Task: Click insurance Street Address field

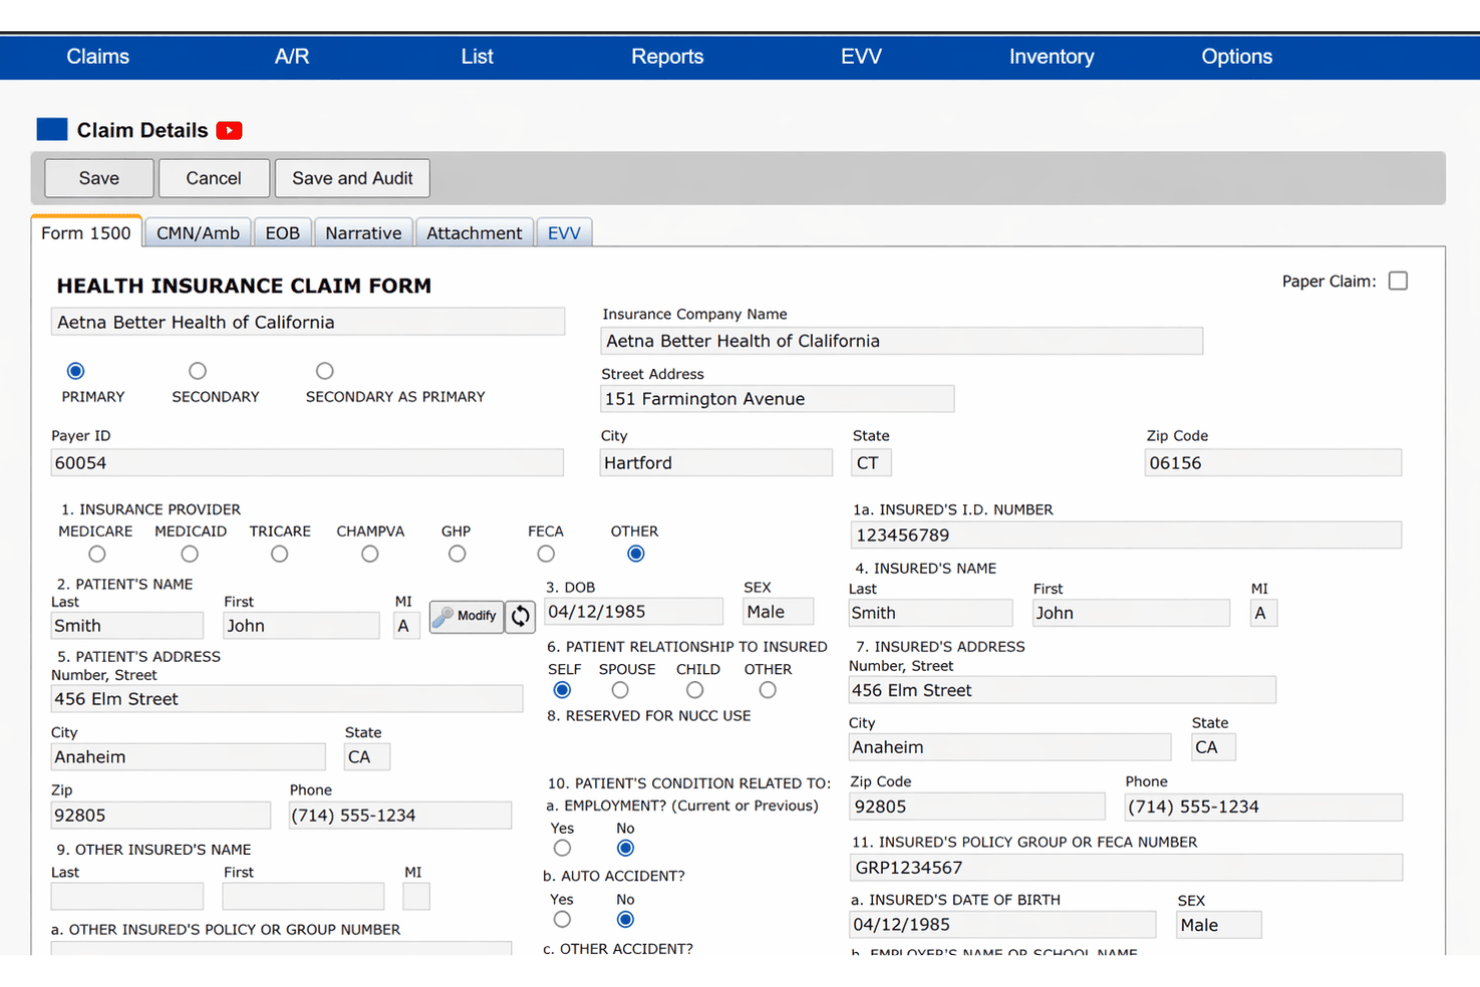Action: pos(777,399)
